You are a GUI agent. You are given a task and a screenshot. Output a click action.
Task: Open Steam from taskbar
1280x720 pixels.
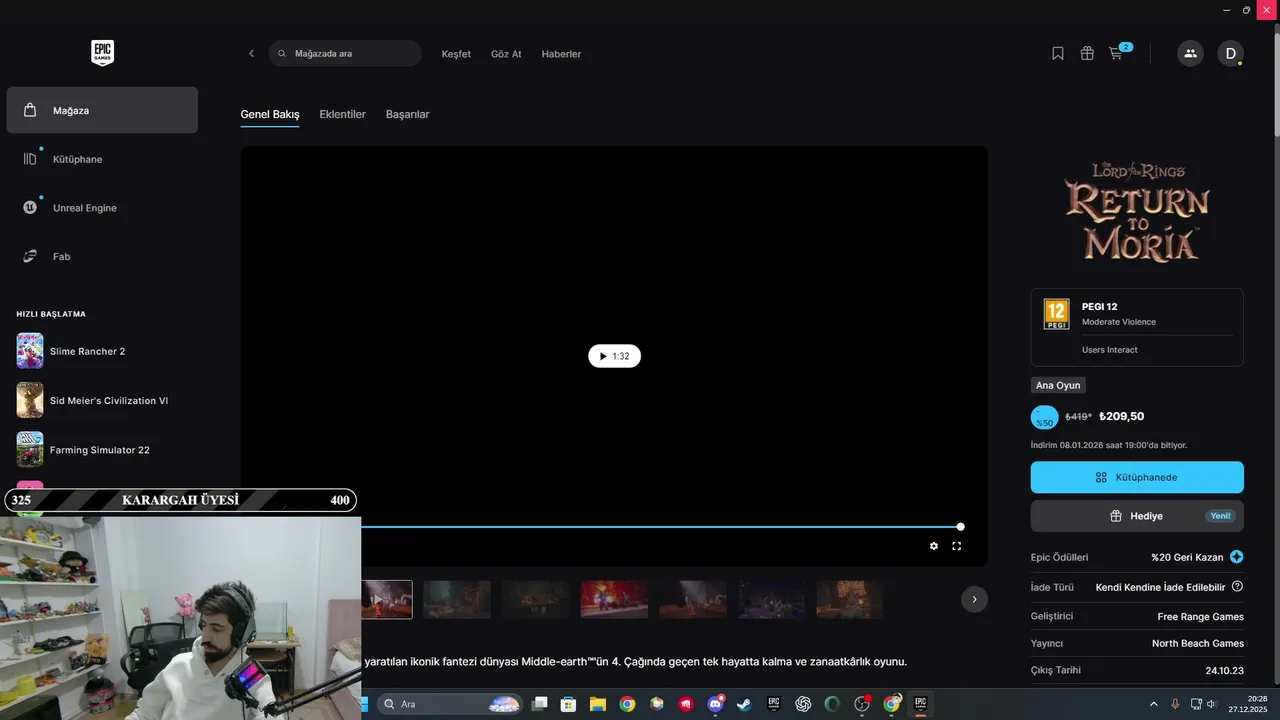744,704
